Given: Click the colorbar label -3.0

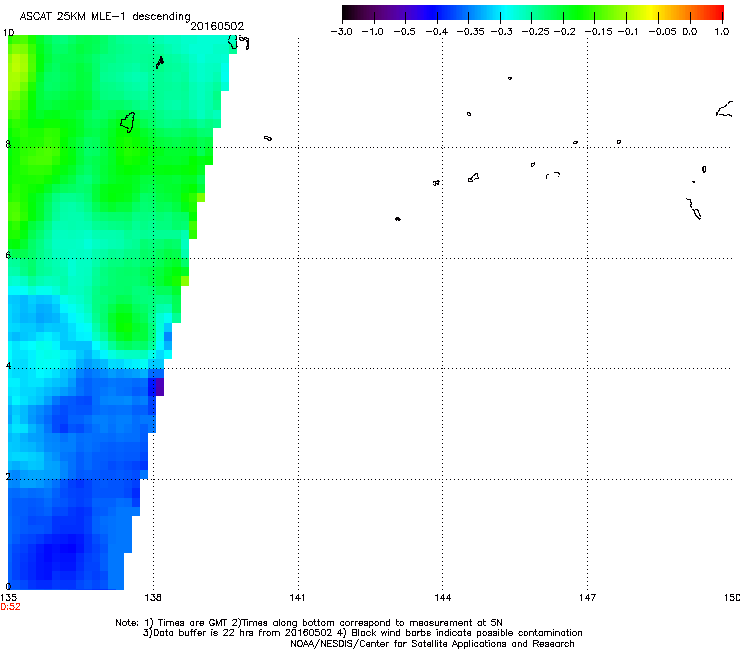Looking at the screenshot, I should [x=341, y=32].
